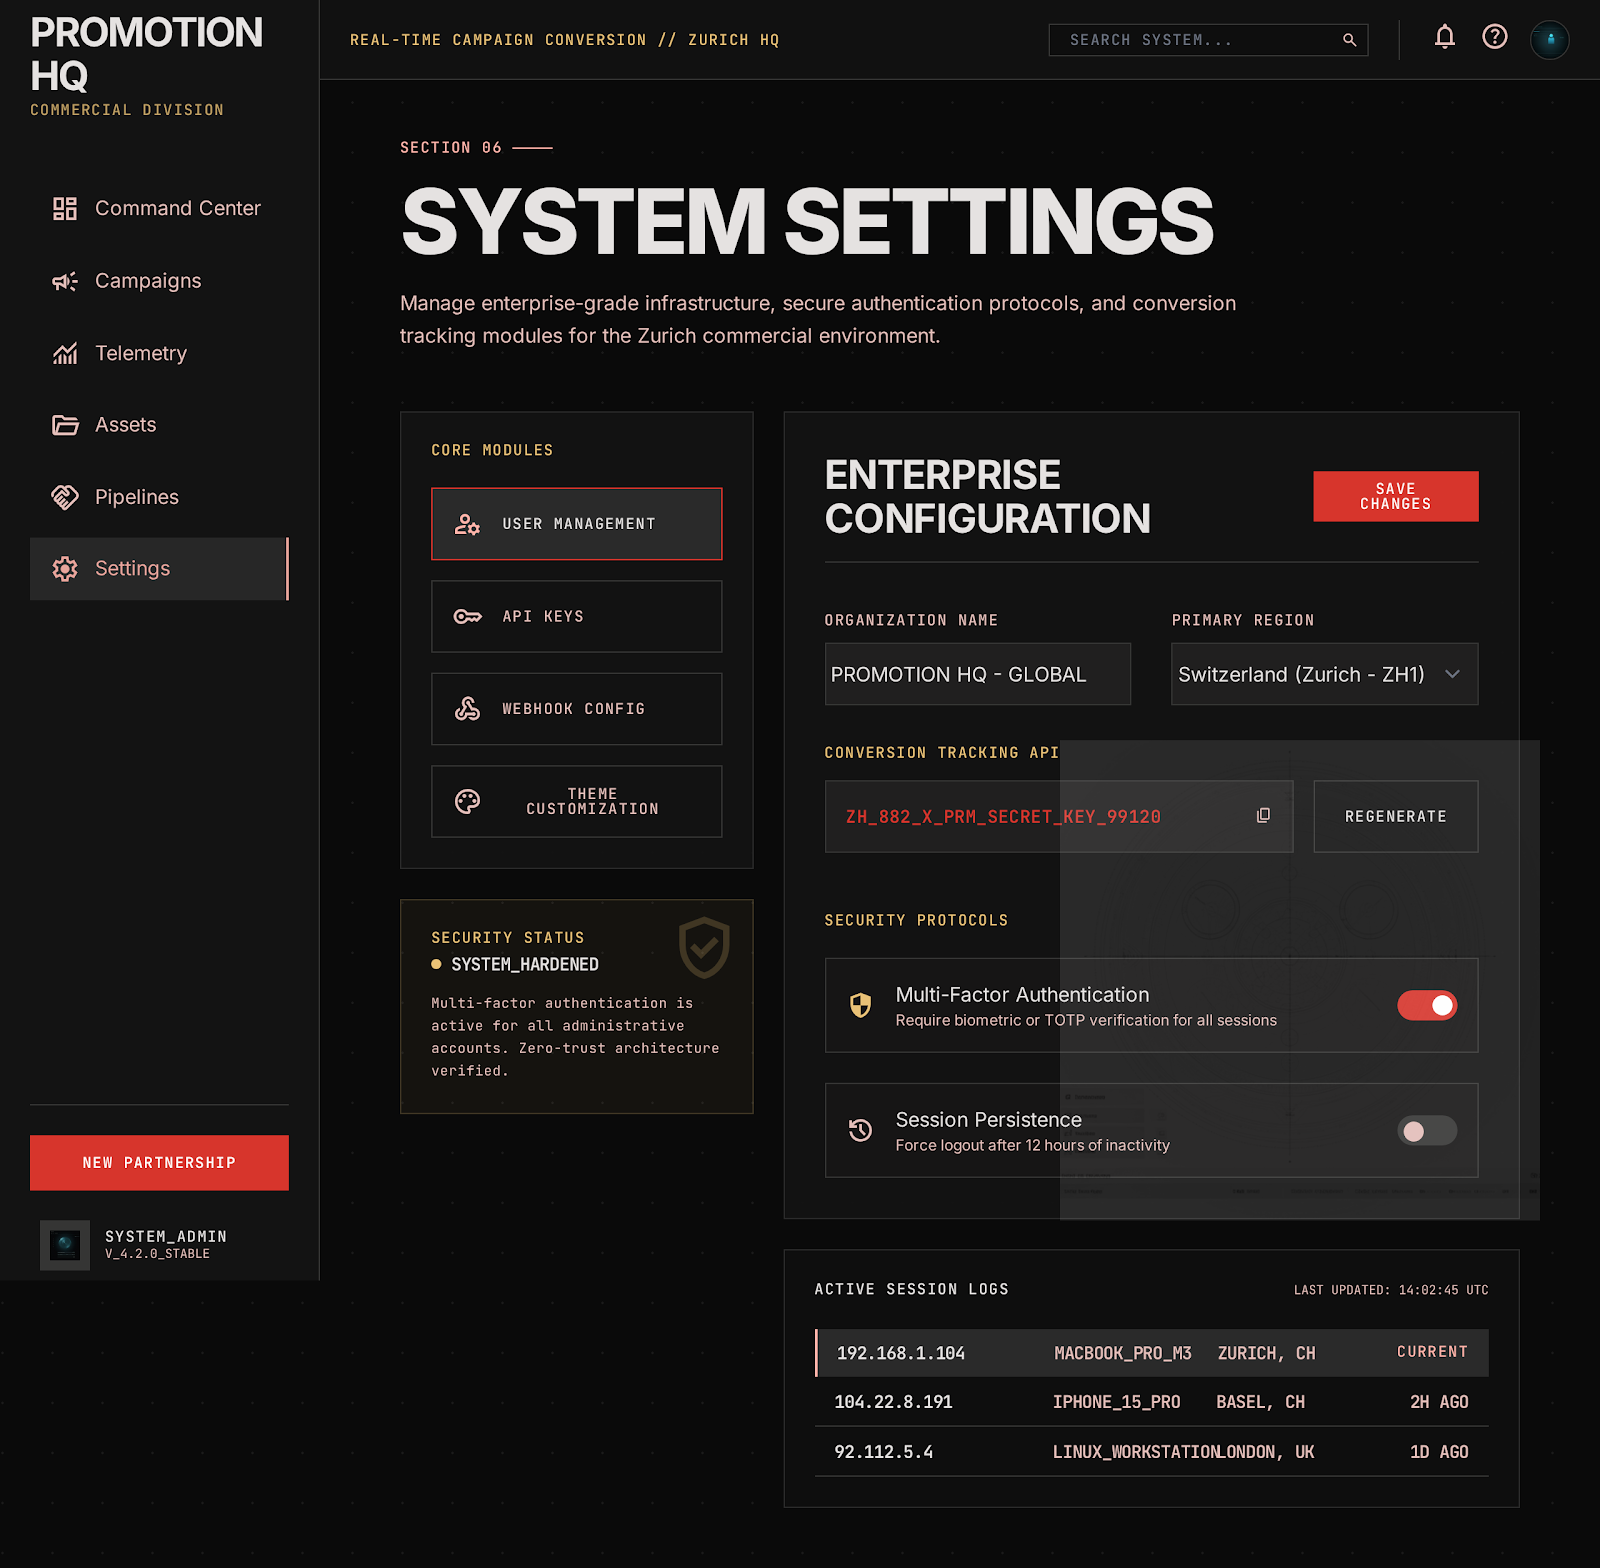
Task: Open the user avatar in top bar
Action: [x=1549, y=40]
